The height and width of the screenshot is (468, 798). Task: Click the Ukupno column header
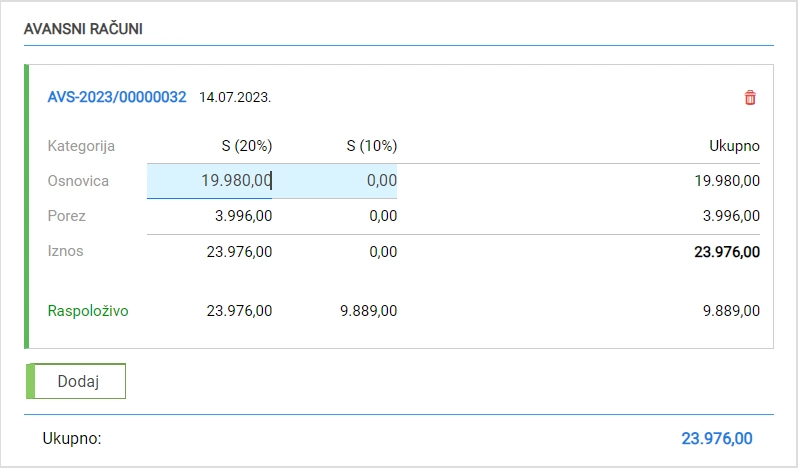click(734, 146)
